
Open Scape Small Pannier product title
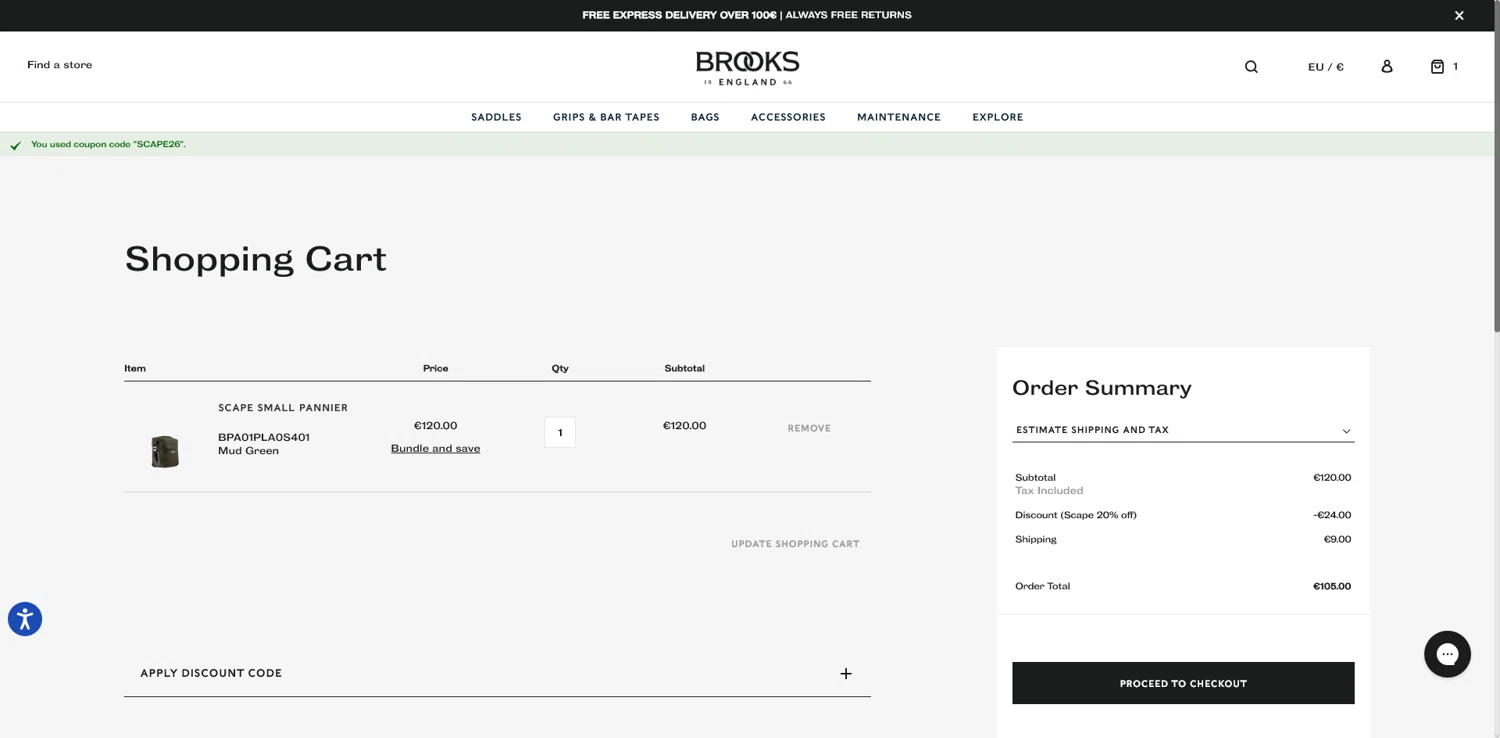click(x=283, y=408)
